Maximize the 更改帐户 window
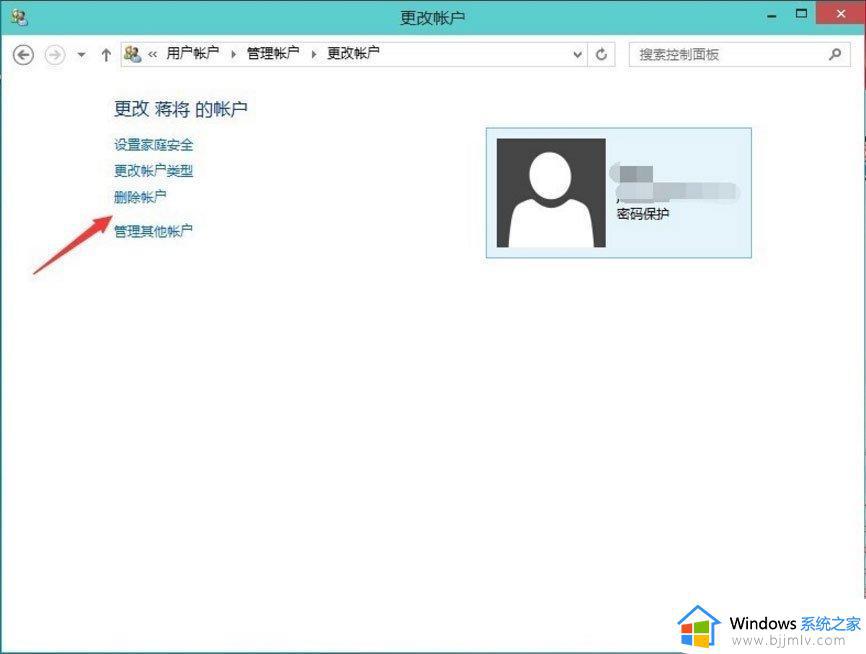Viewport: 866px width, 654px height. (x=801, y=14)
